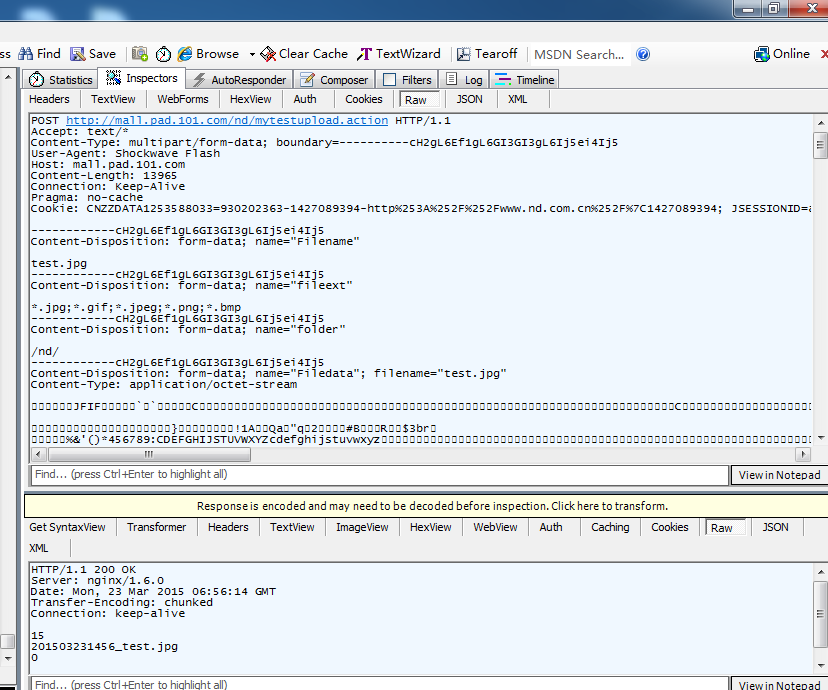Select response Auth inspector tab

click(x=551, y=527)
